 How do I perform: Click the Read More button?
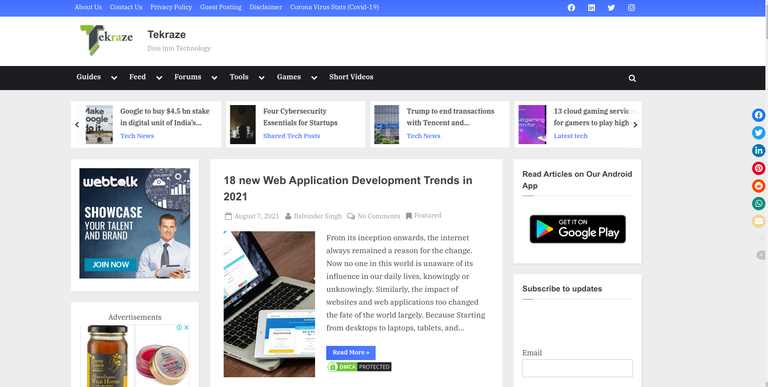[351, 353]
